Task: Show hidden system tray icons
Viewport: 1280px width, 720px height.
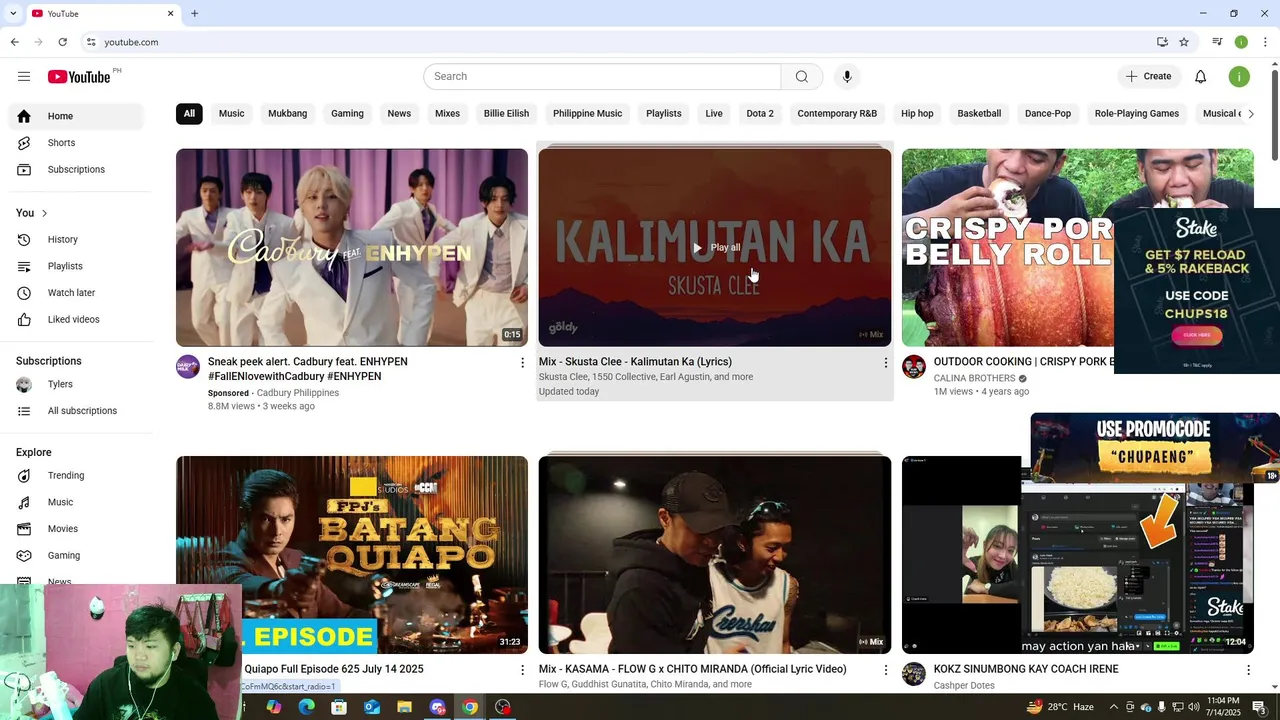Action: (1114, 707)
